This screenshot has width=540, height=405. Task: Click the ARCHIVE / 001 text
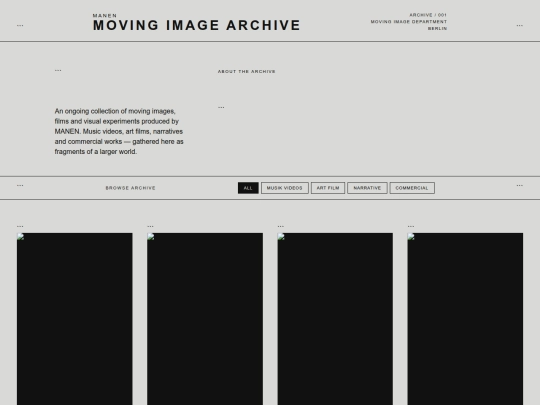[428, 15]
